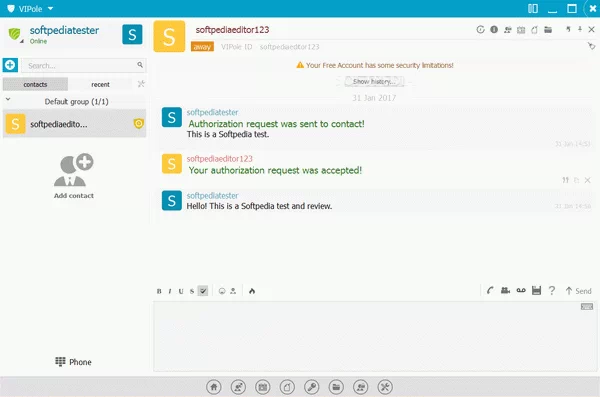Click the 'Your authorization request was accepted!' message
The image size is (600, 397).
(275, 170)
